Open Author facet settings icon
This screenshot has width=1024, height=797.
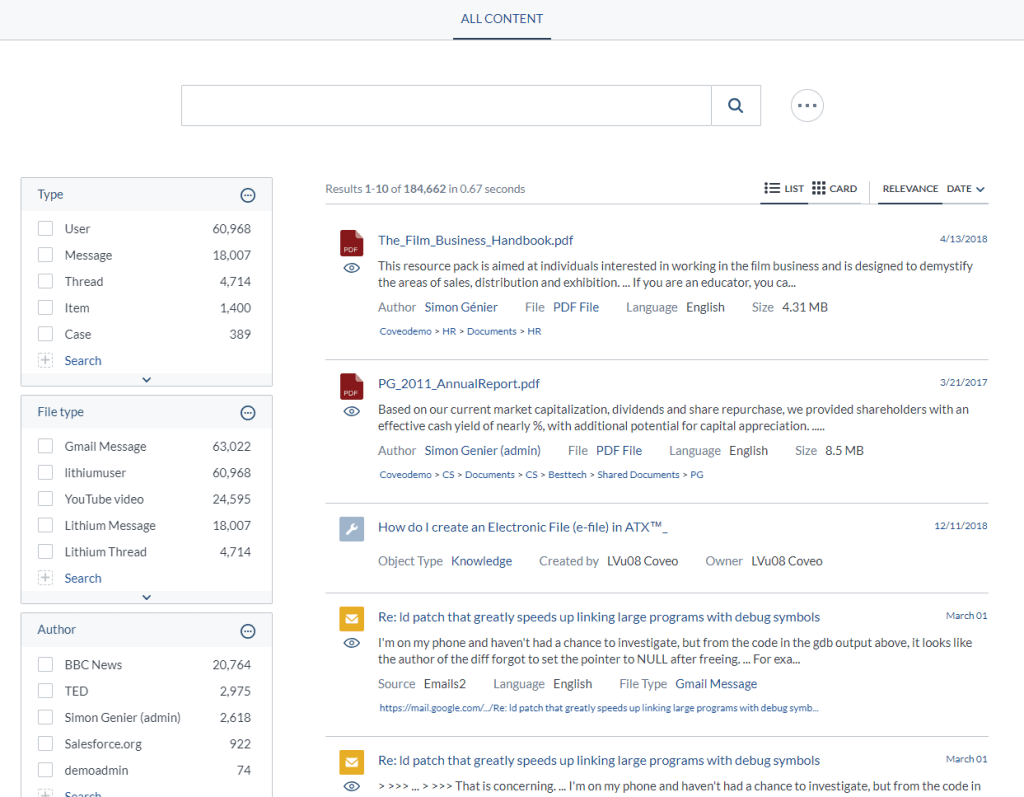coord(247,630)
